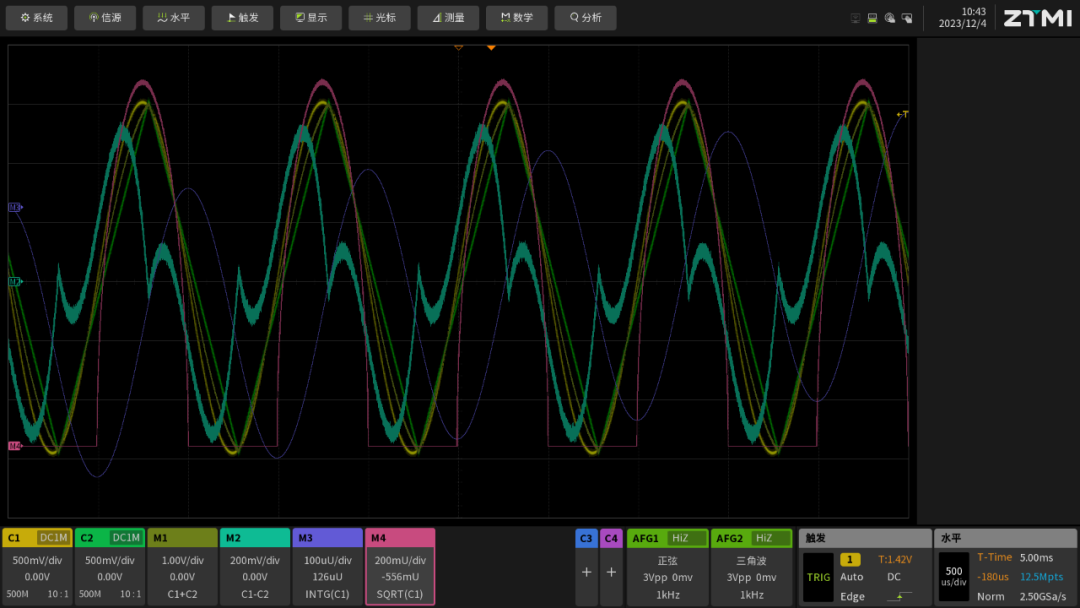
Task: Add channel C4 with the plus icon
Action: pos(611,573)
